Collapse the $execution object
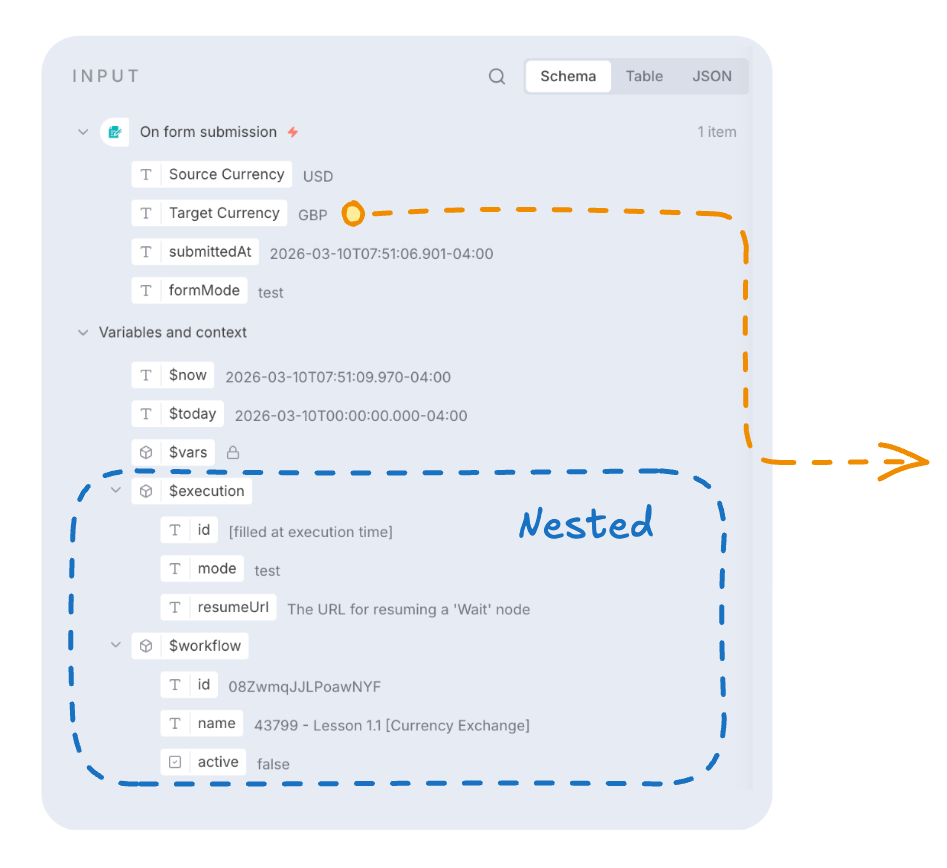The width and height of the screenshot is (947, 868). 116,490
